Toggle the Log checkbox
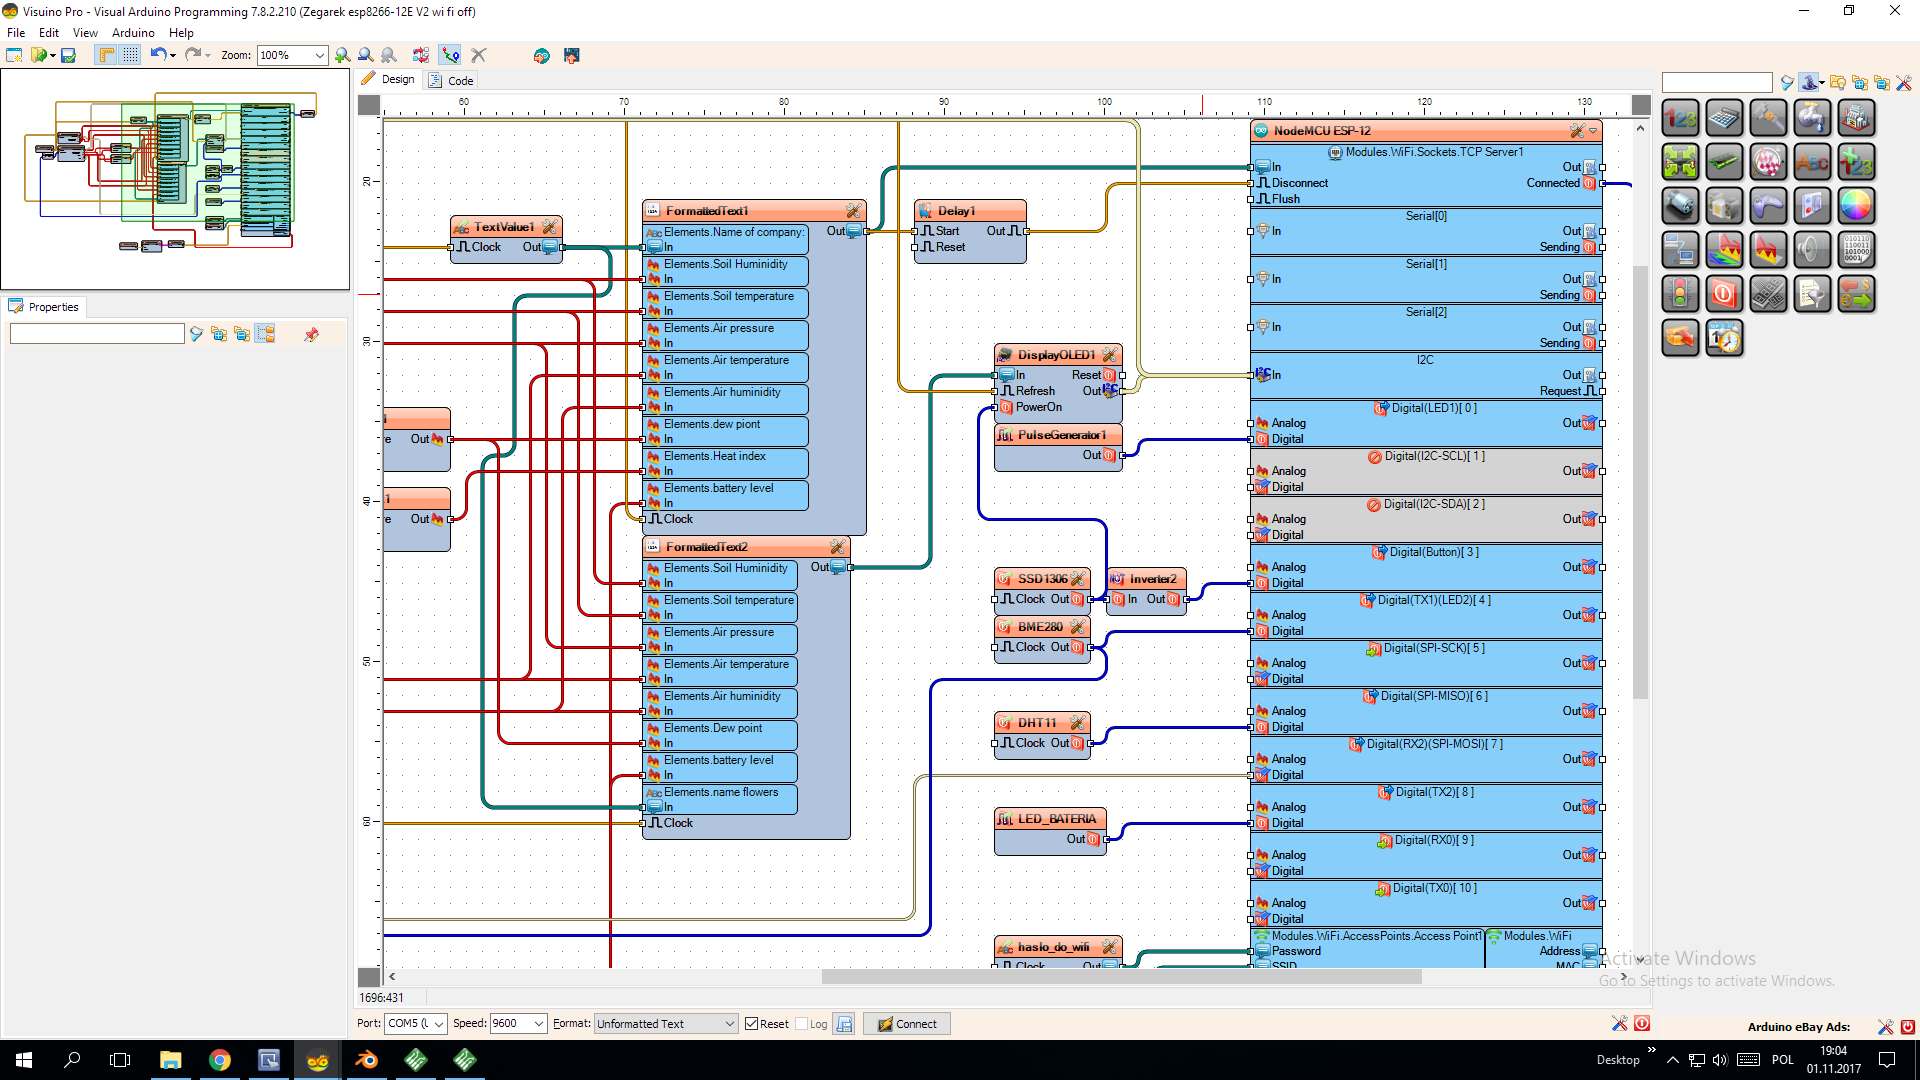Screen dimensions: 1920x1080 [x=801, y=1023]
